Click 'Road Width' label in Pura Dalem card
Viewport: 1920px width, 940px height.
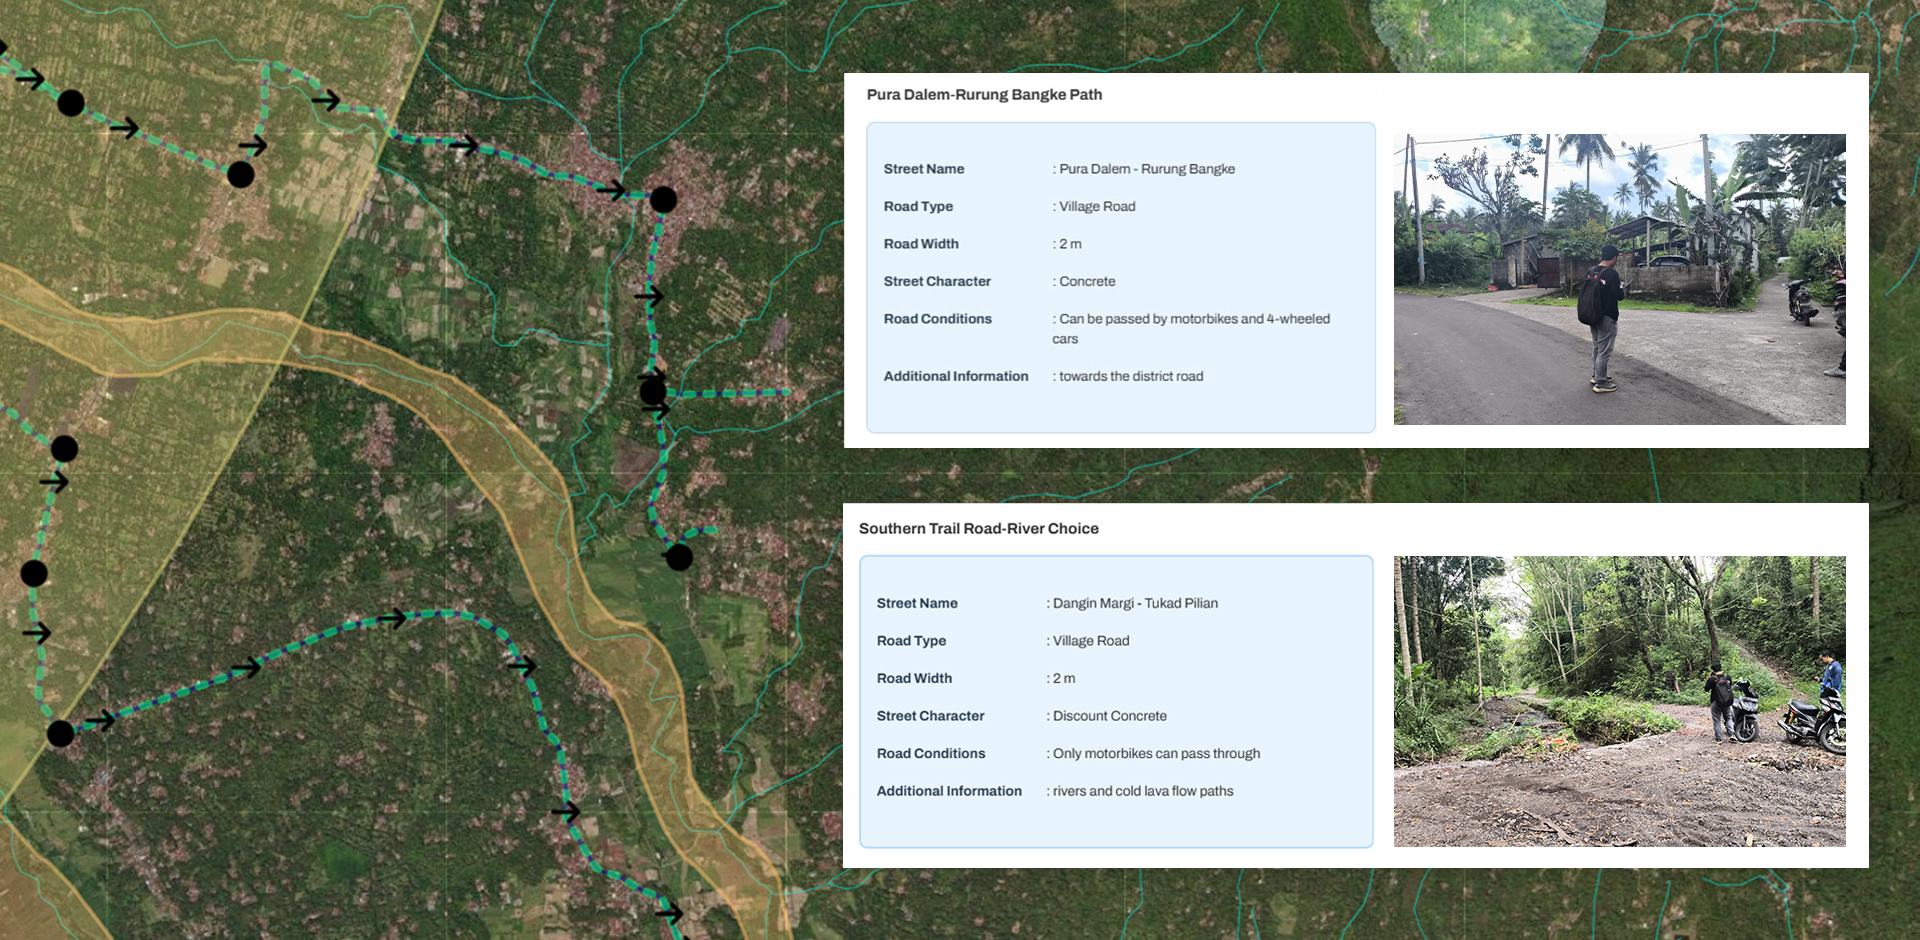(x=921, y=244)
